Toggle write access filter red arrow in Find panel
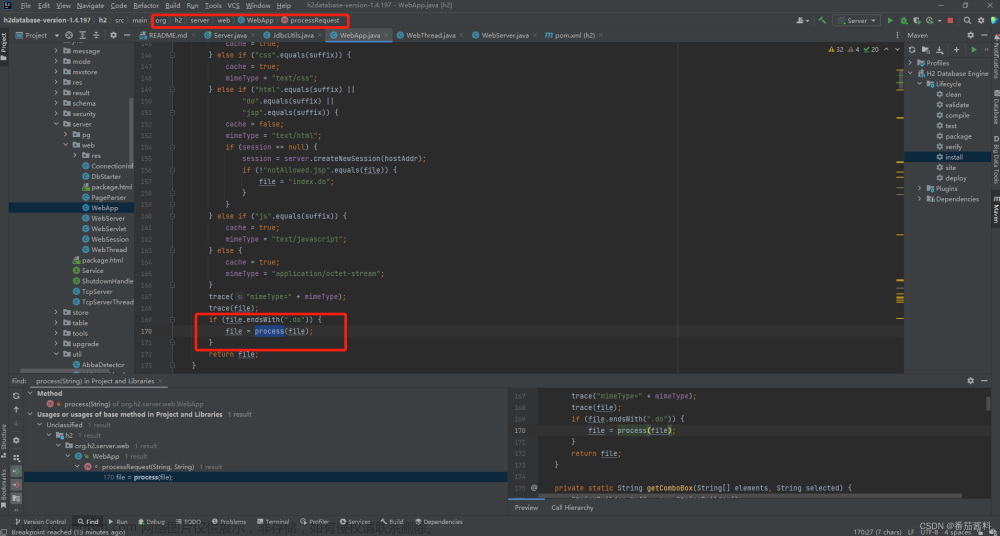 click(16, 484)
